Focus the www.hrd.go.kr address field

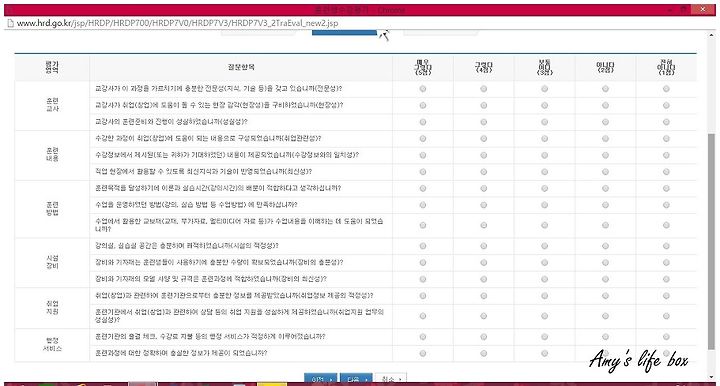pos(177,23)
